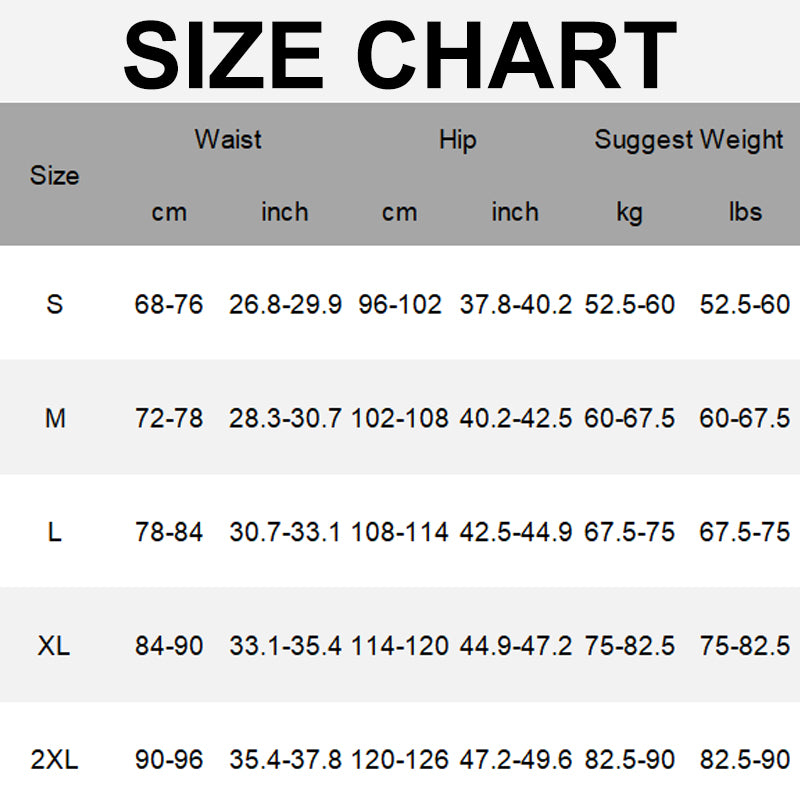Image resolution: width=800 pixels, height=800 pixels.
Task: Click the 28.3-30.7 waist inch value
Action: coord(285,418)
